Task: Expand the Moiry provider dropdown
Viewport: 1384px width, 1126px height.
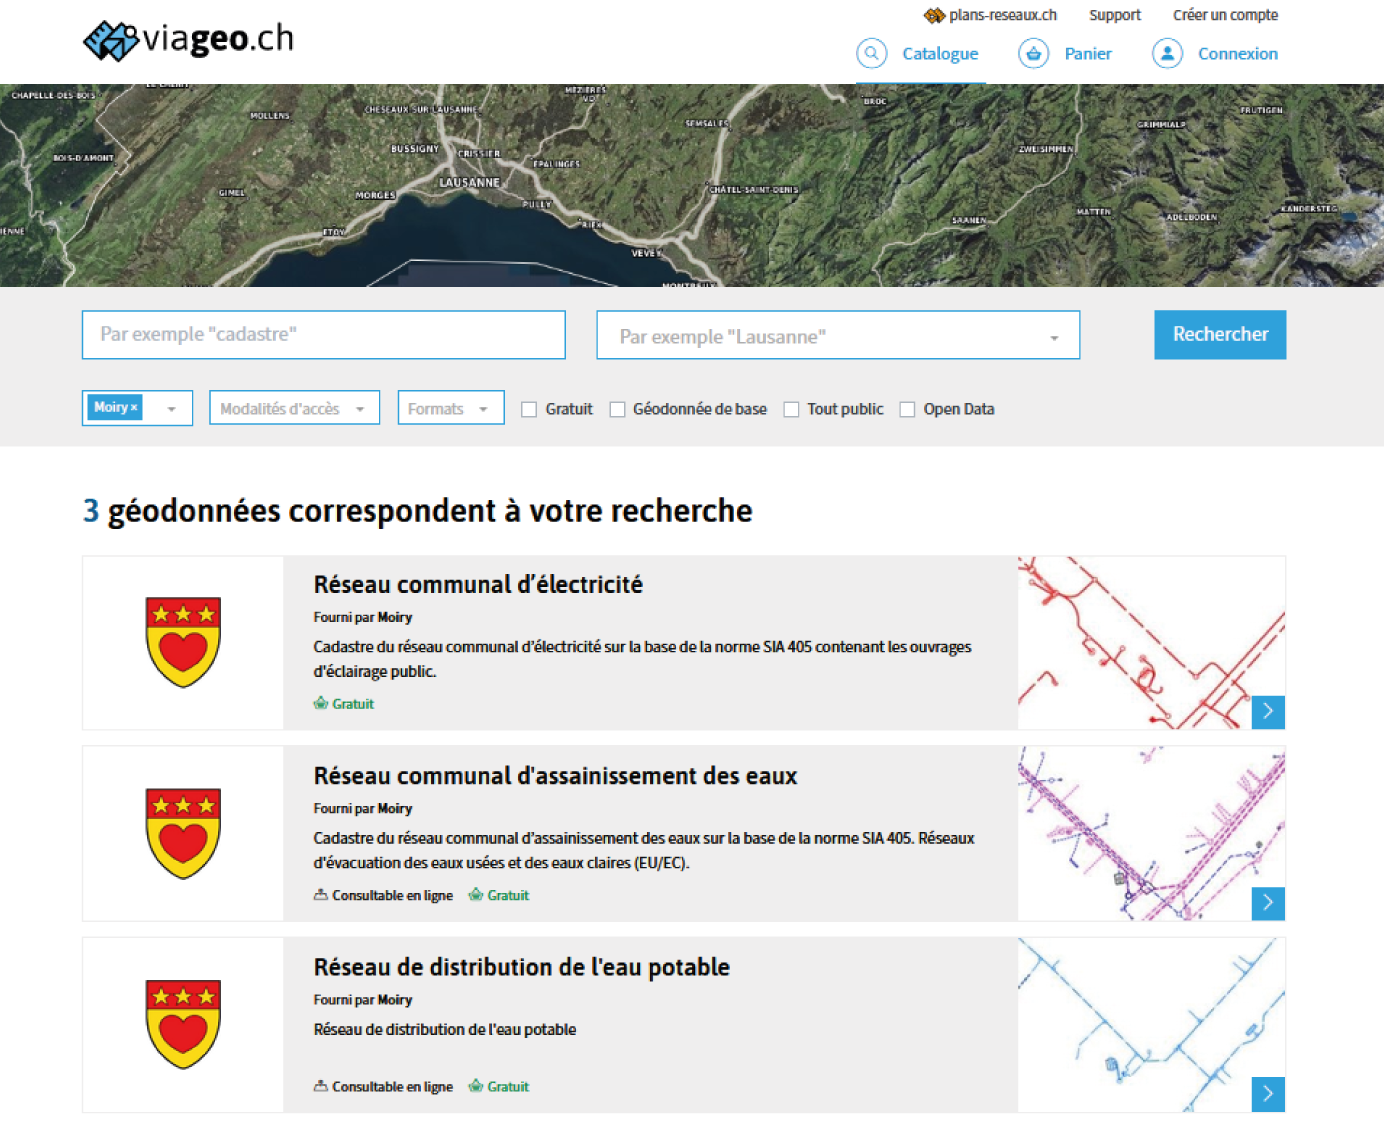Action: tap(171, 409)
